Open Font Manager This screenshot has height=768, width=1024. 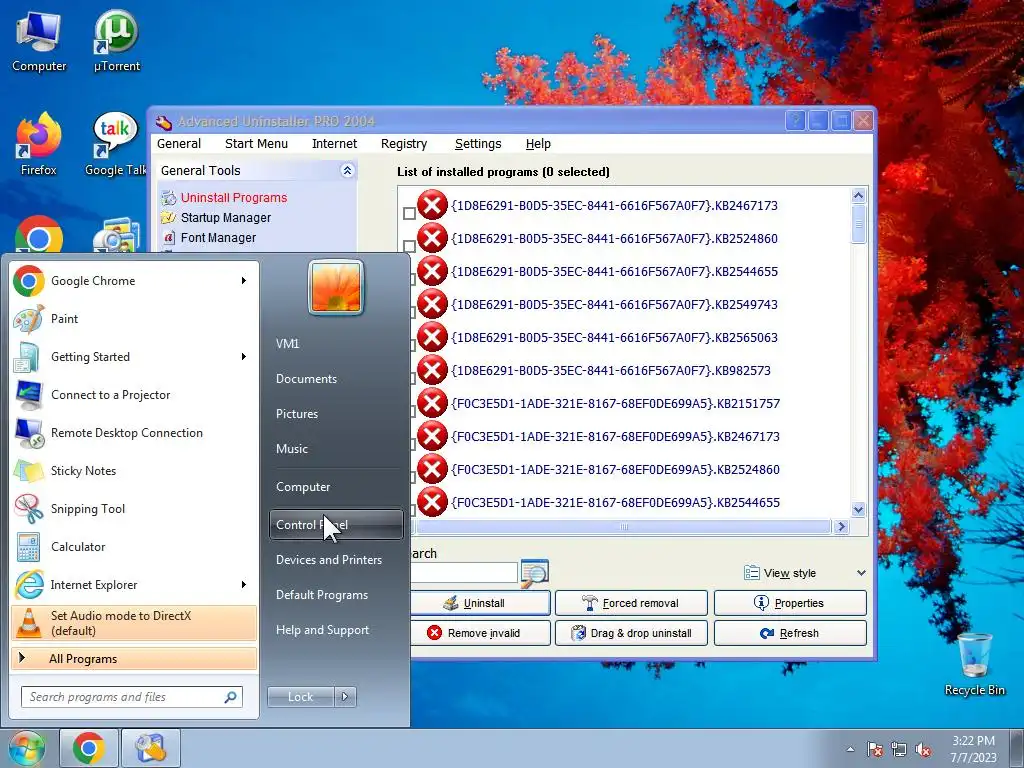pos(218,238)
